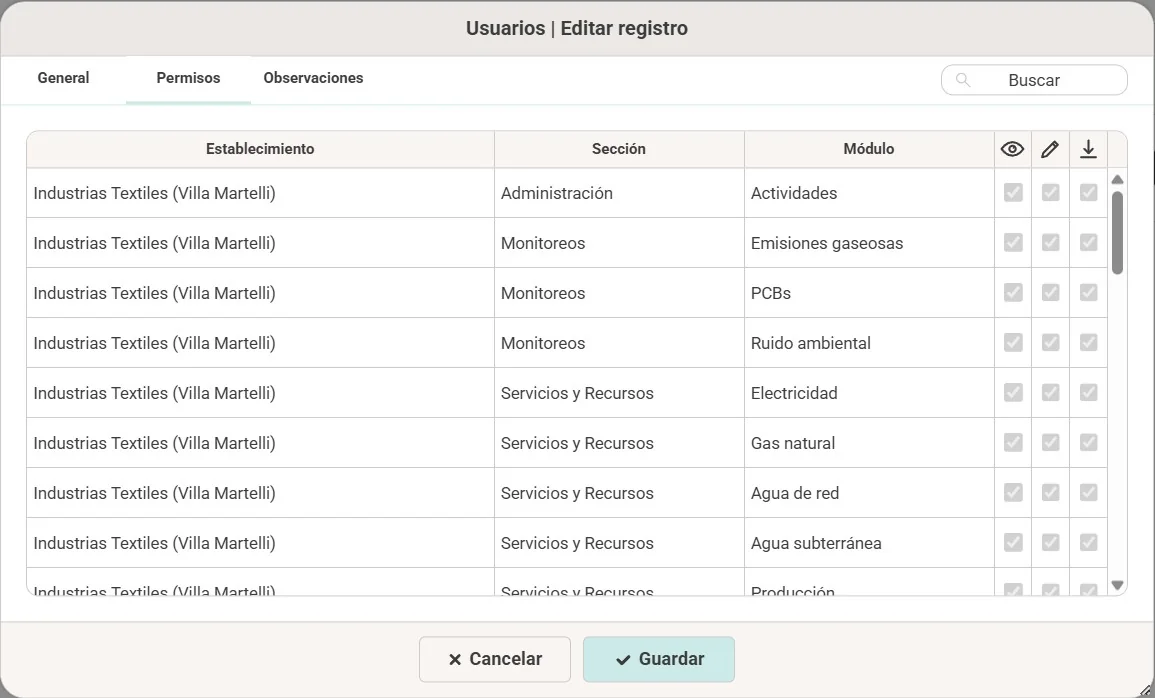
Task: Toggle view checkbox for Electricidad row
Action: click(x=1013, y=392)
